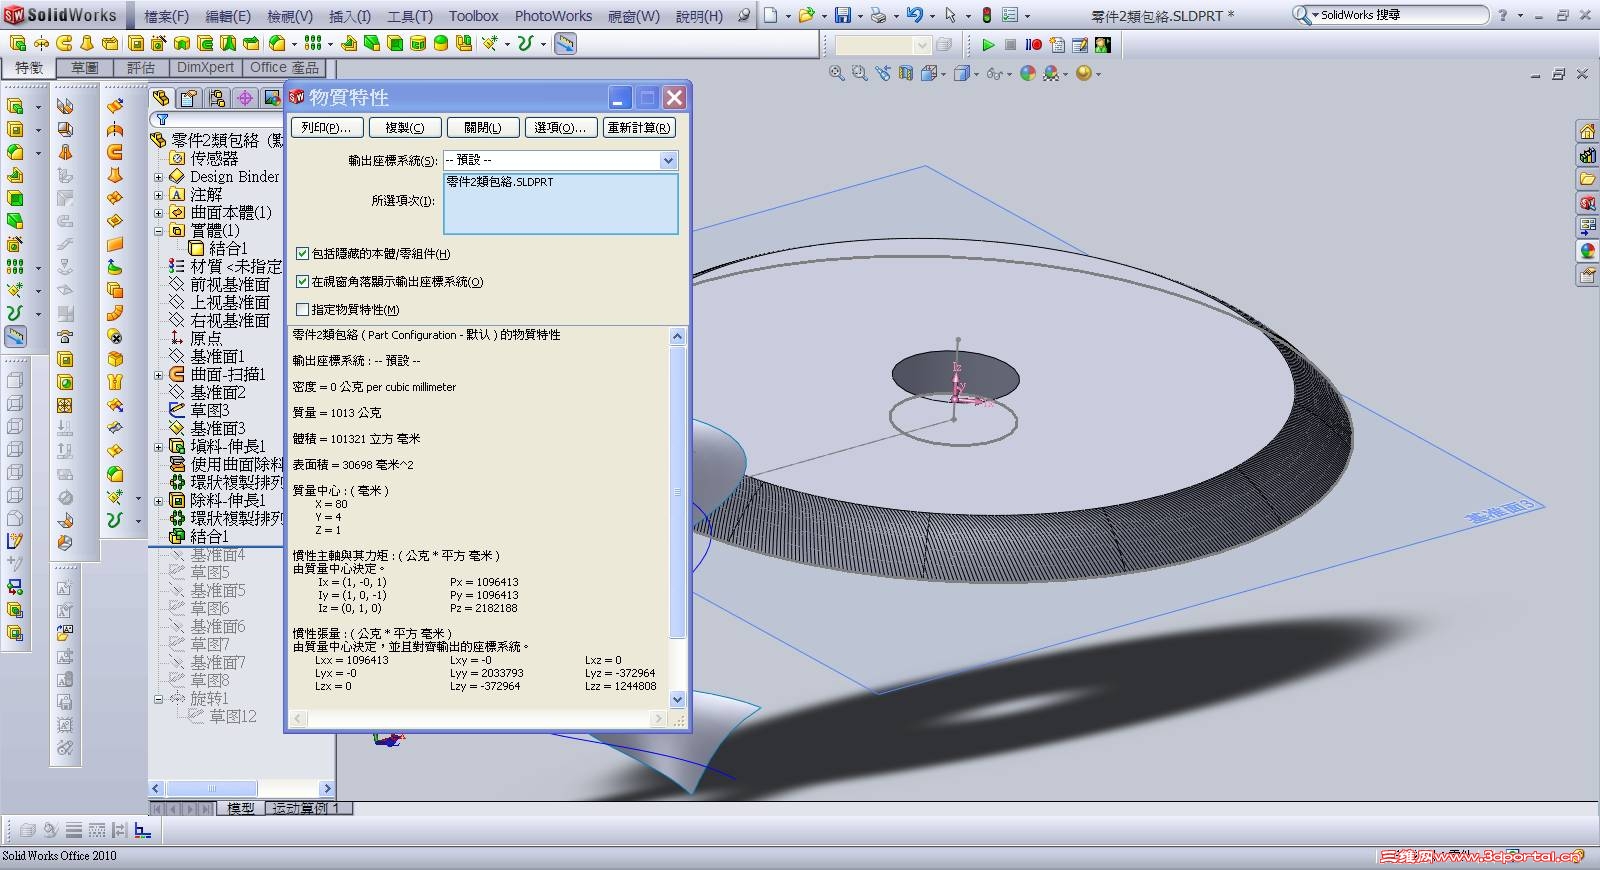Switch to the 模型 bottom tab

coord(241,808)
